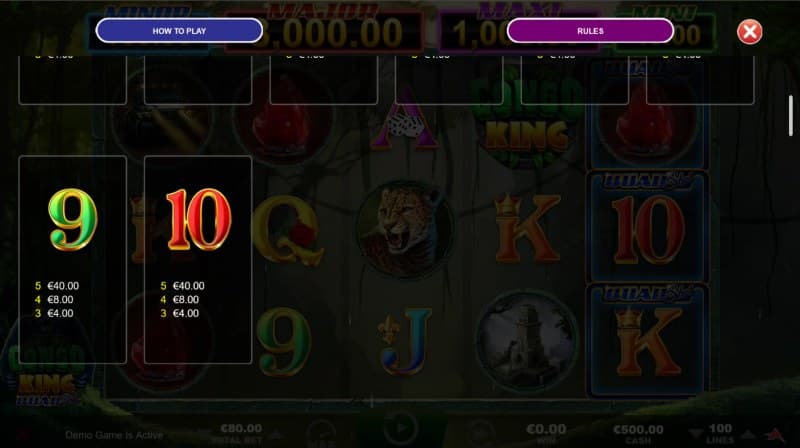Increase lines with up arrow
Screen dimensions: 800x448
pyautogui.click(x=748, y=433)
